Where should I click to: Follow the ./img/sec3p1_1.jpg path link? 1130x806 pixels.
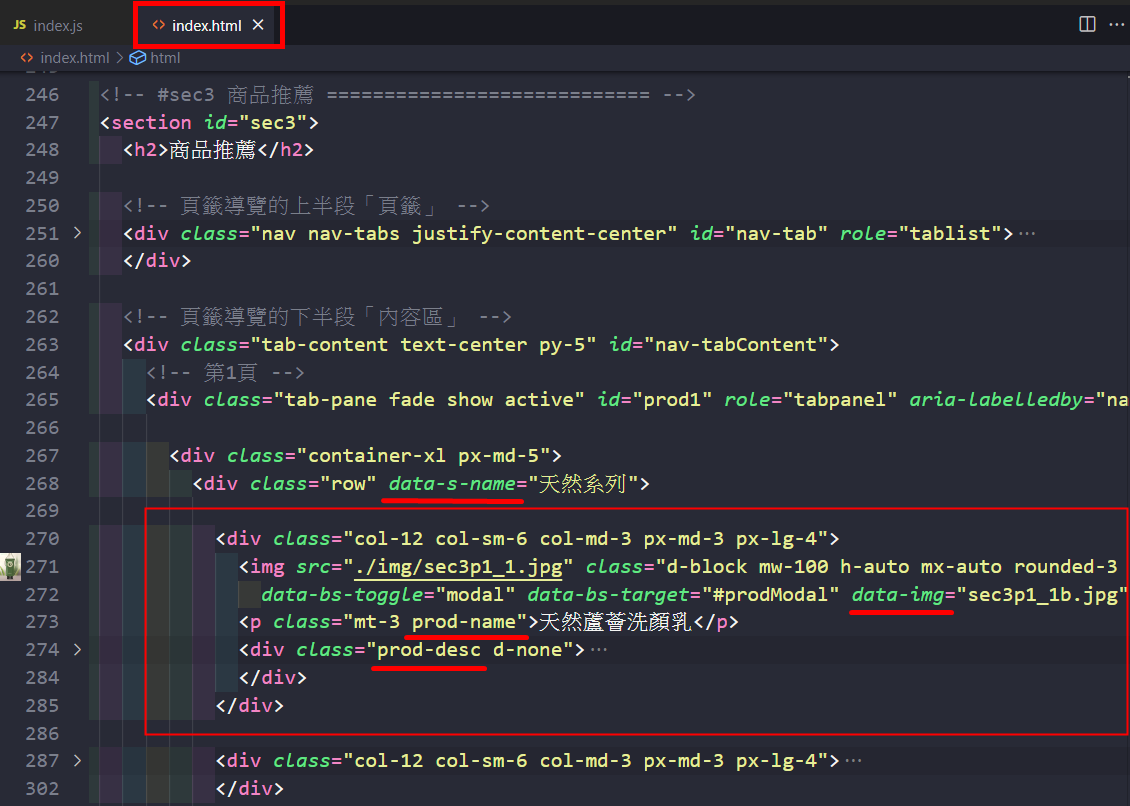458,567
